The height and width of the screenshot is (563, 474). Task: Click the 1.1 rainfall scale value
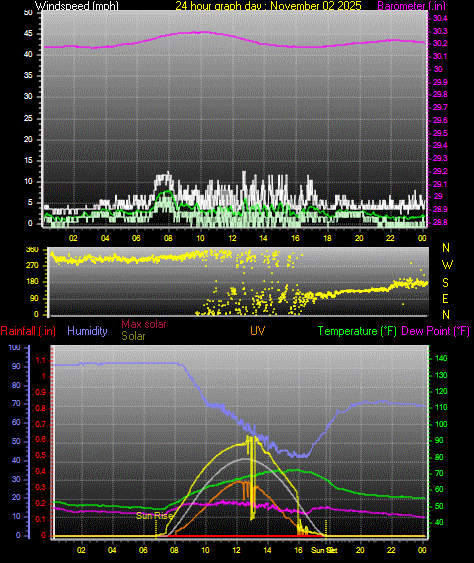pos(41,360)
